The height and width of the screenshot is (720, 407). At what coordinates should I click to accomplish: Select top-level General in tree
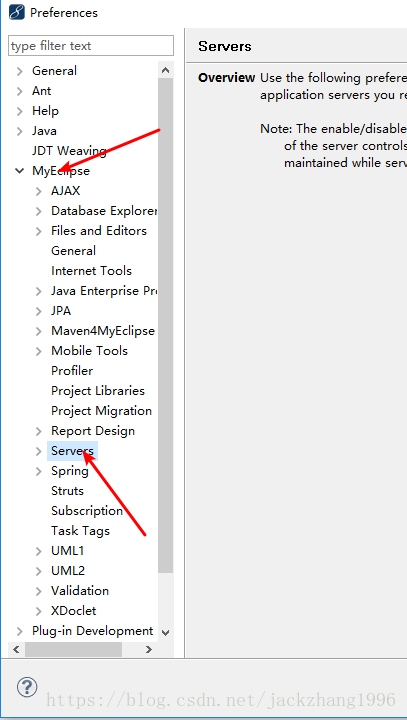click(x=54, y=71)
